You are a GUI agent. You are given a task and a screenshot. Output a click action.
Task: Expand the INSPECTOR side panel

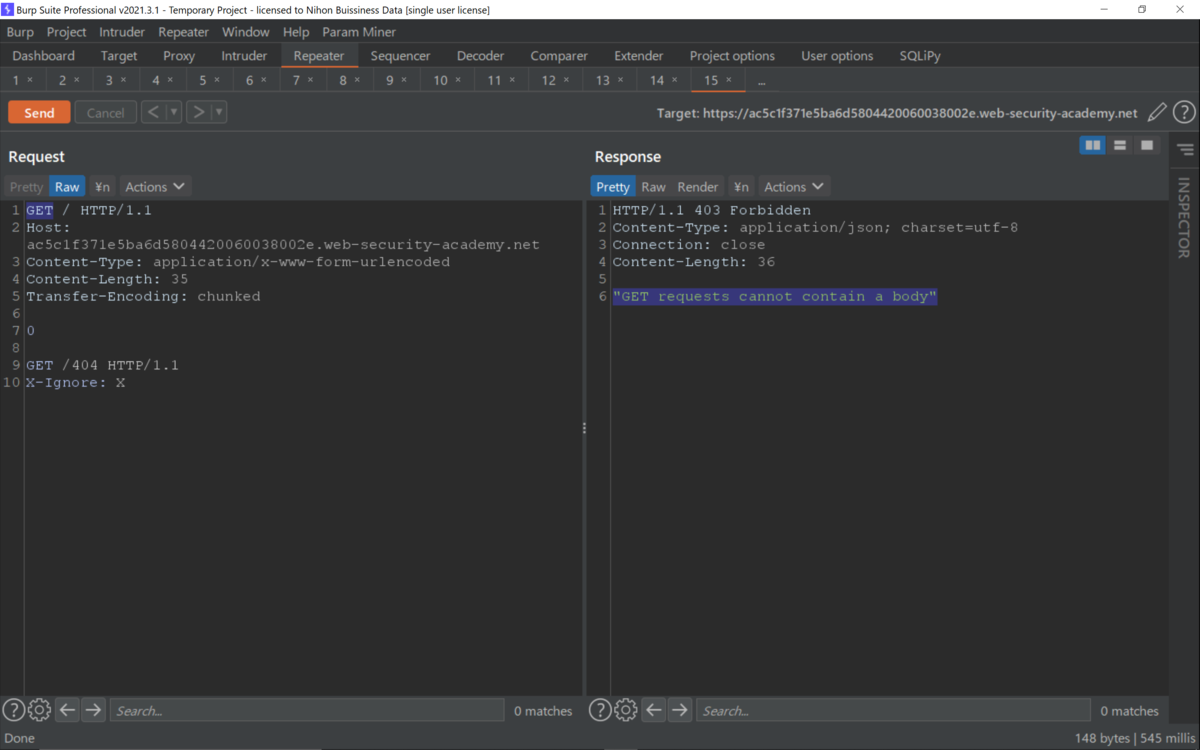point(1184,218)
